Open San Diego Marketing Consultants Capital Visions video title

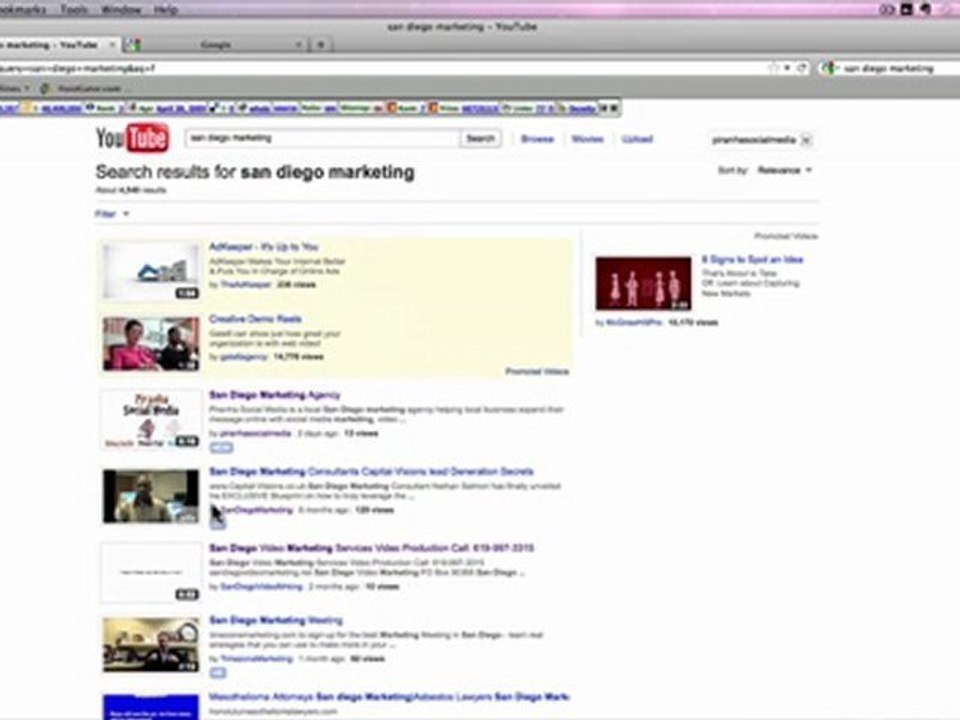(371, 471)
